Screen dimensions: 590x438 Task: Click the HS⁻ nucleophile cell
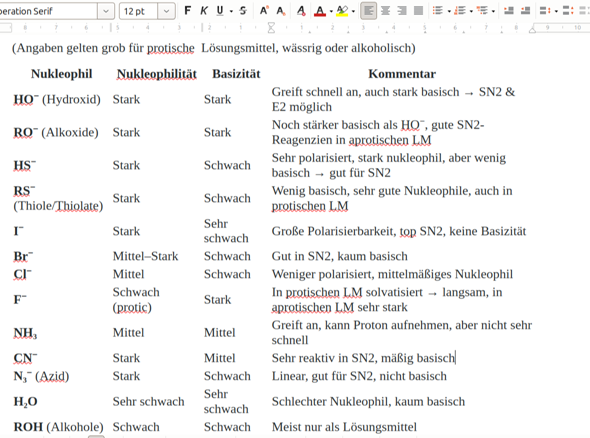[x=25, y=165]
